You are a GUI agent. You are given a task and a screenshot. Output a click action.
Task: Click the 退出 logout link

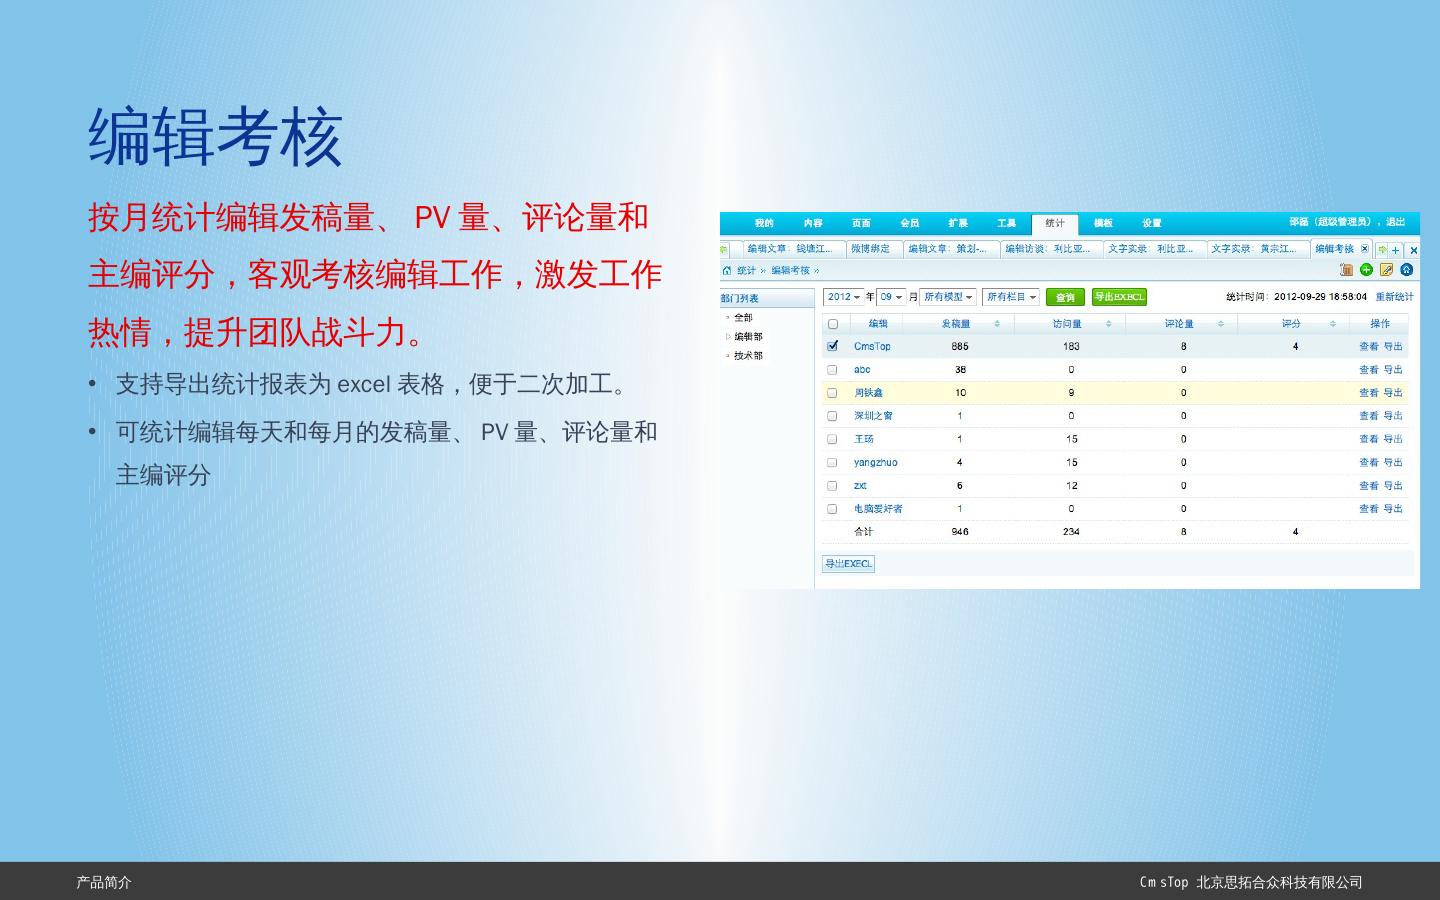pos(1395,222)
